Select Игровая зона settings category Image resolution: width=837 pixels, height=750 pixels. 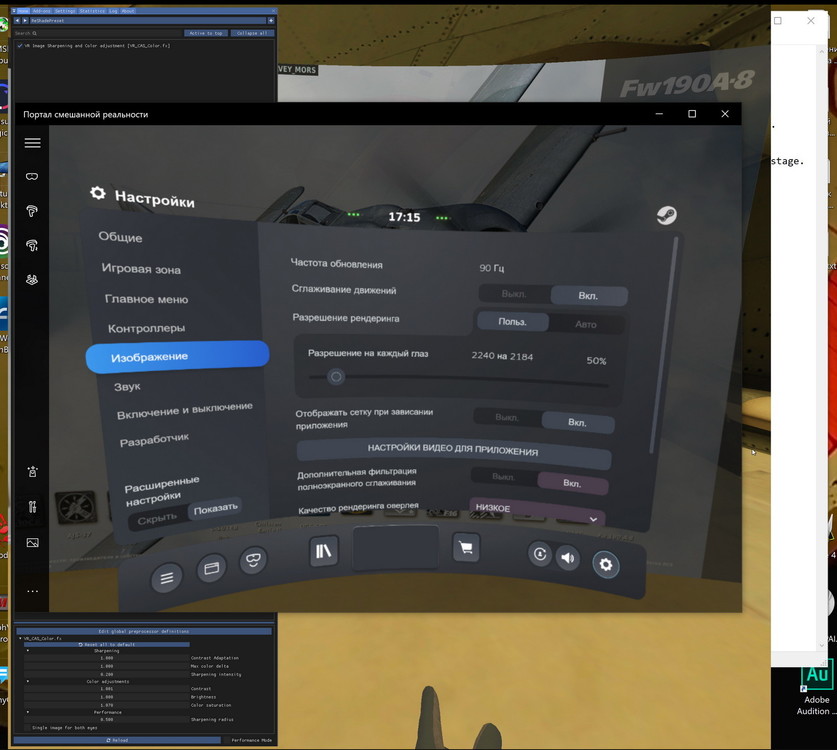tap(141, 269)
